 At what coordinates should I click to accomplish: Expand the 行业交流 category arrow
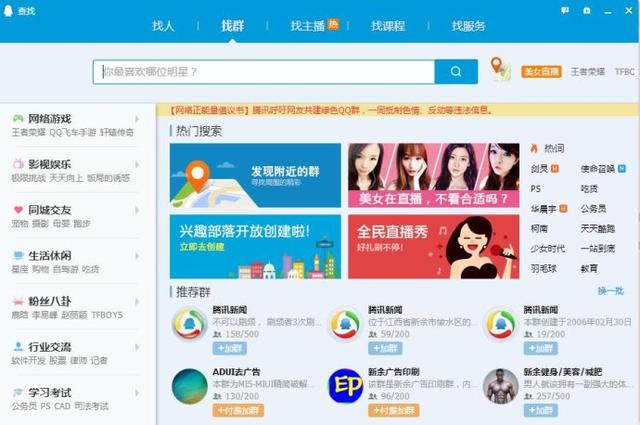137,347
